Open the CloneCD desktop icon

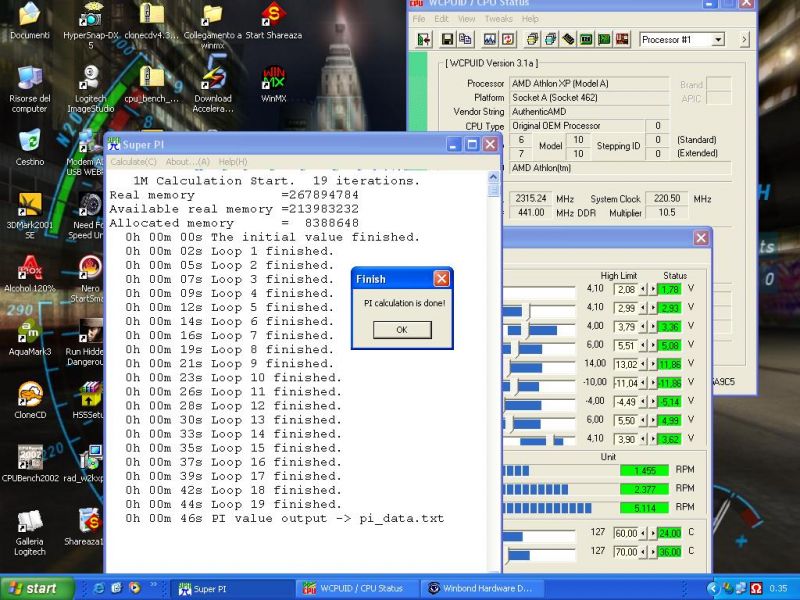30,401
